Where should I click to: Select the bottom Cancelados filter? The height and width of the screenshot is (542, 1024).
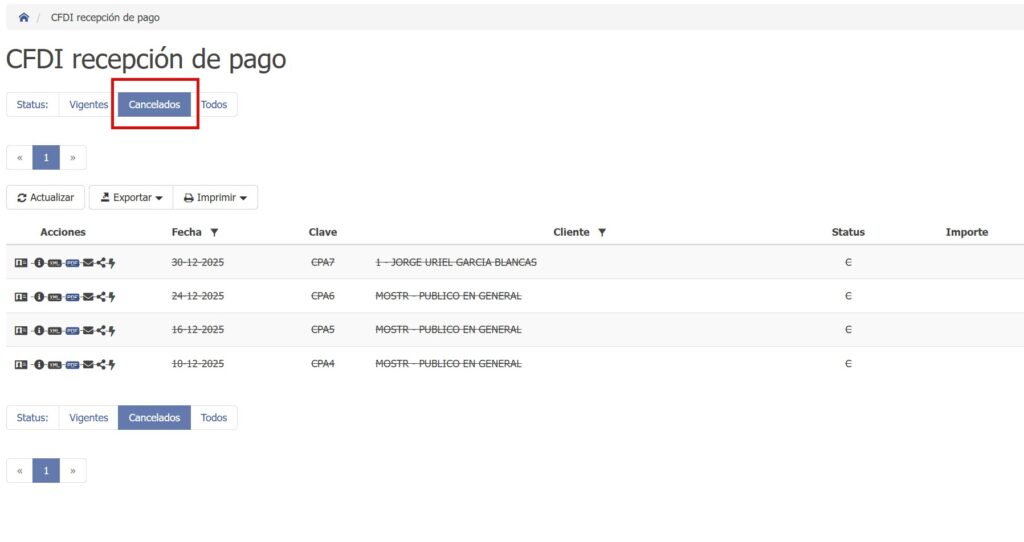pyautogui.click(x=154, y=418)
